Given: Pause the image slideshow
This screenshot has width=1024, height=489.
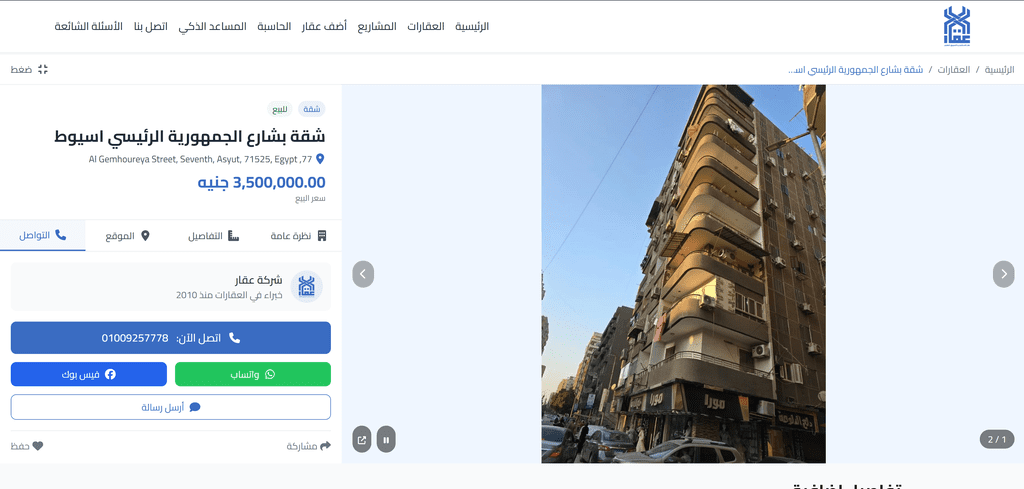Looking at the screenshot, I should 386,439.
